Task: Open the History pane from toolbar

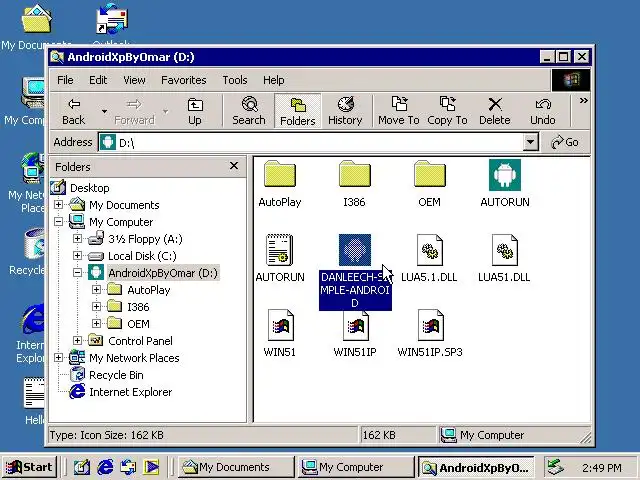Action: pos(345,111)
